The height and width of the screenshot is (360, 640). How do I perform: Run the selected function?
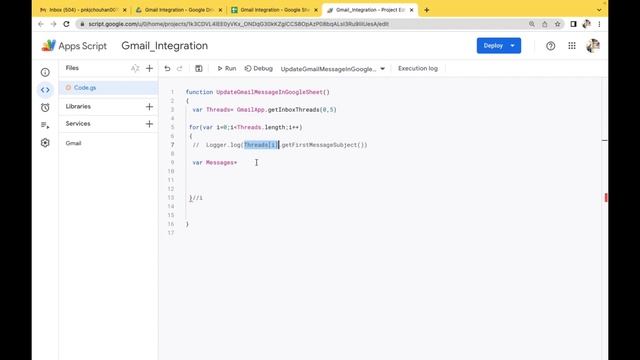pos(227,69)
